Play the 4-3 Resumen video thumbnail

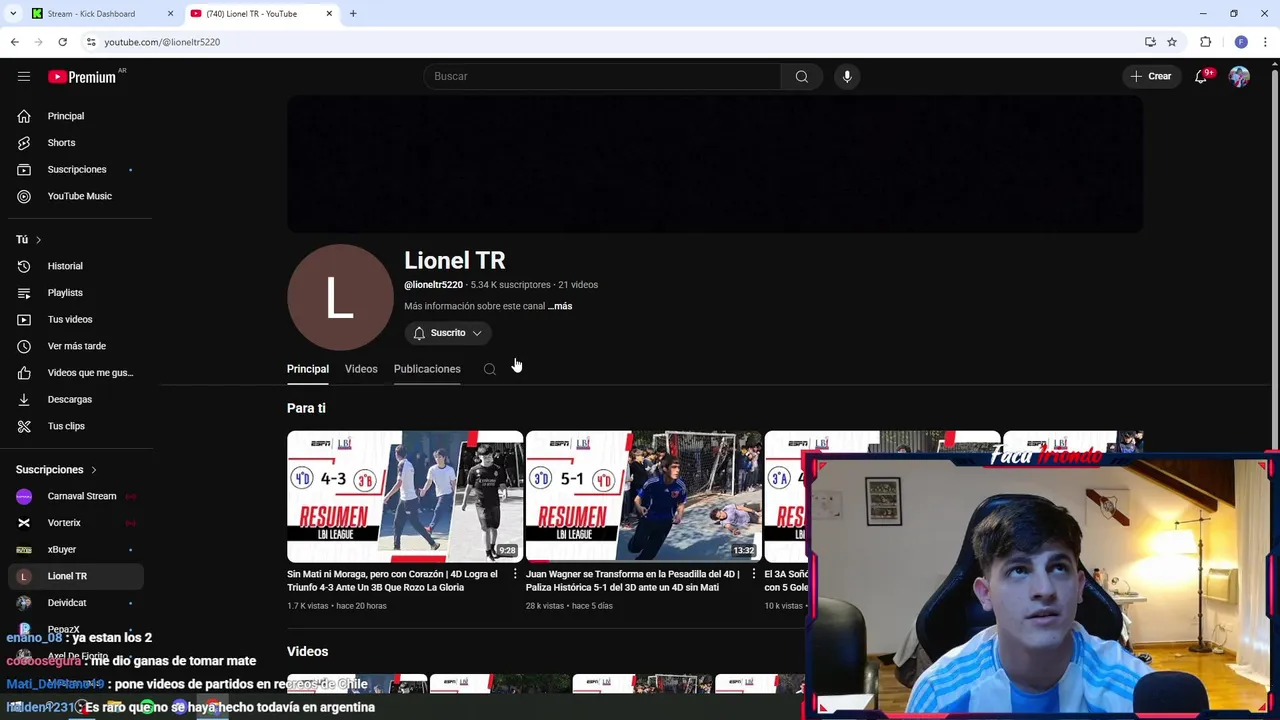(405, 496)
